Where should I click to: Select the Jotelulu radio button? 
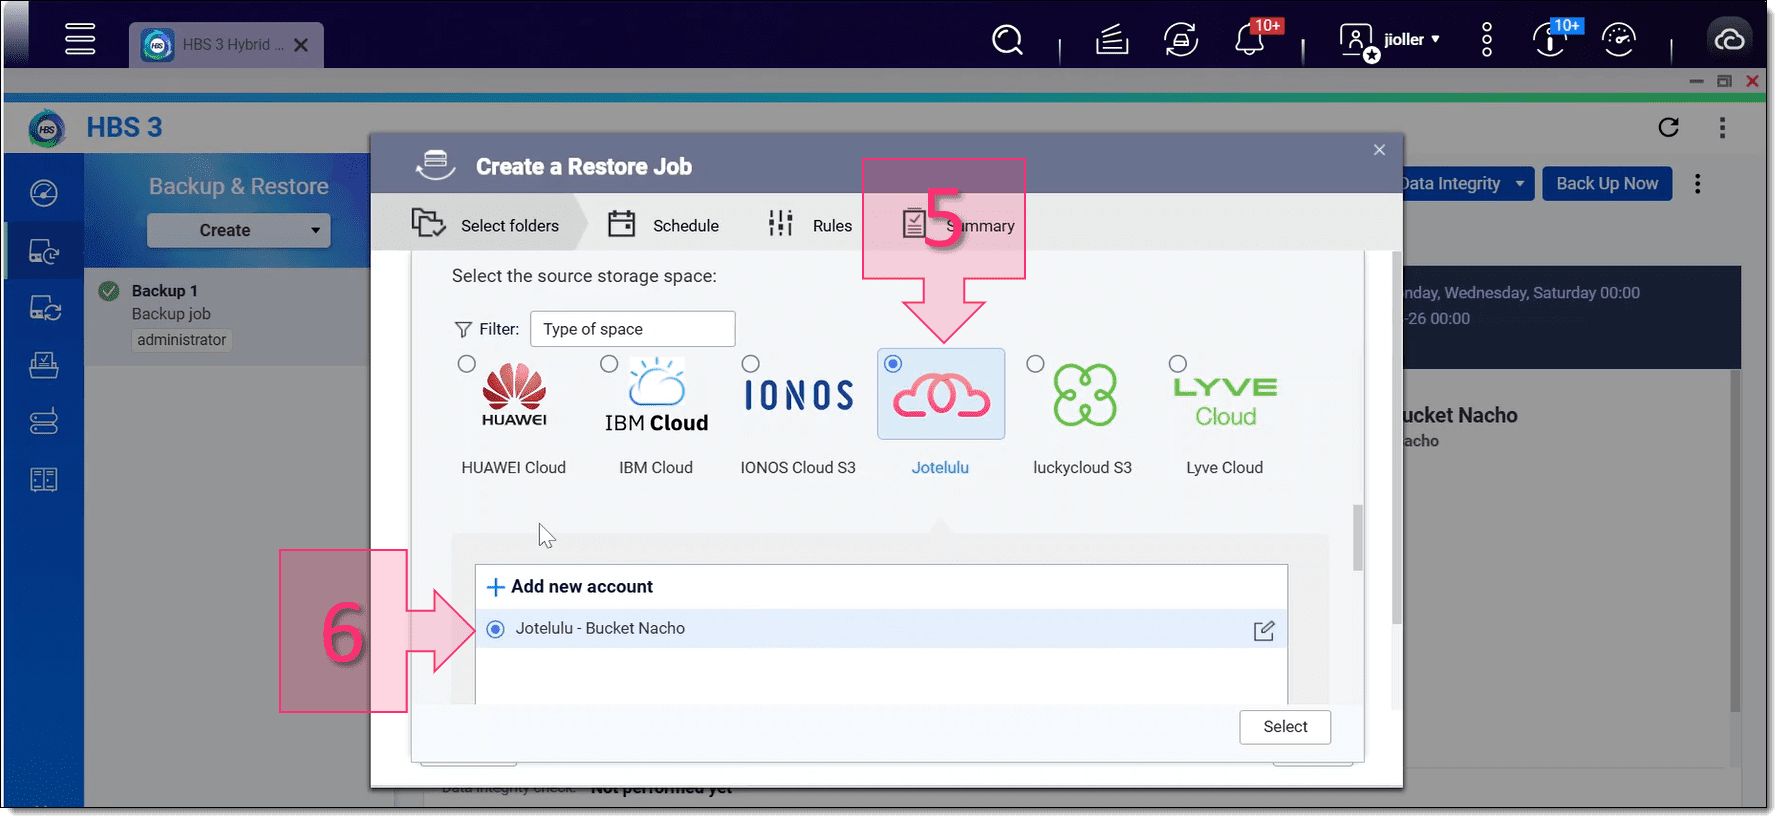[x=893, y=364]
